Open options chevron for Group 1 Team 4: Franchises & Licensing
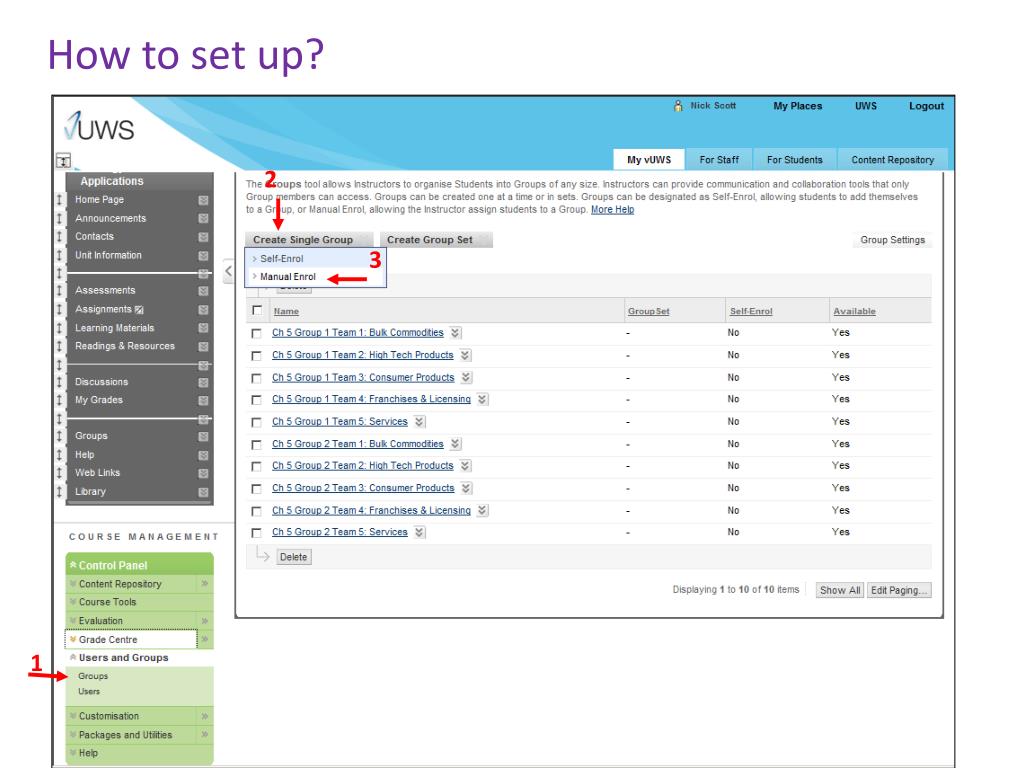The height and width of the screenshot is (768, 1024). coord(482,399)
